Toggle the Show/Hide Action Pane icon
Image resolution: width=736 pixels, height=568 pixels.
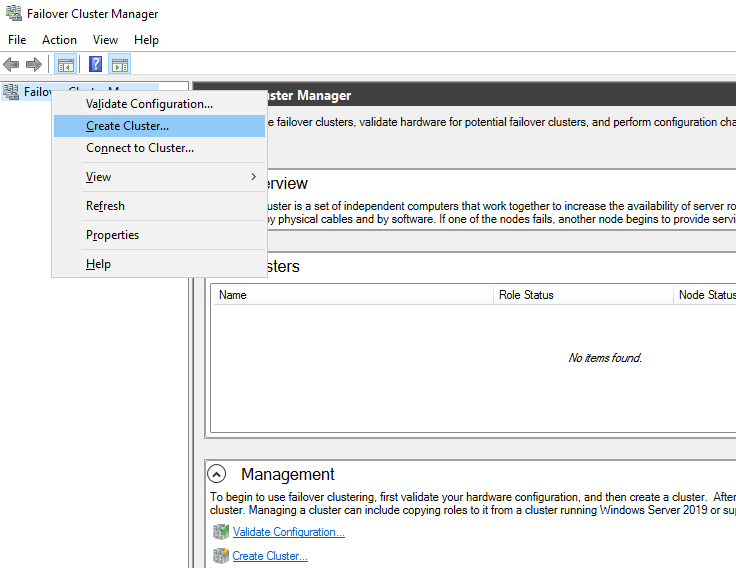point(120,64)
